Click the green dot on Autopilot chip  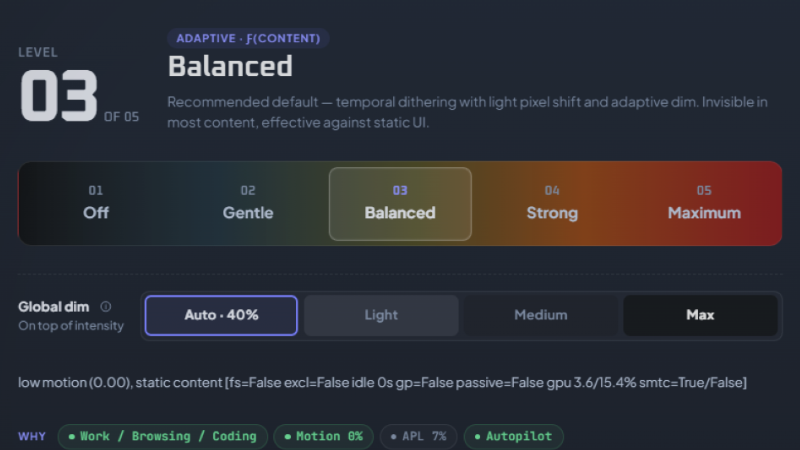click(x=477, y=437)
